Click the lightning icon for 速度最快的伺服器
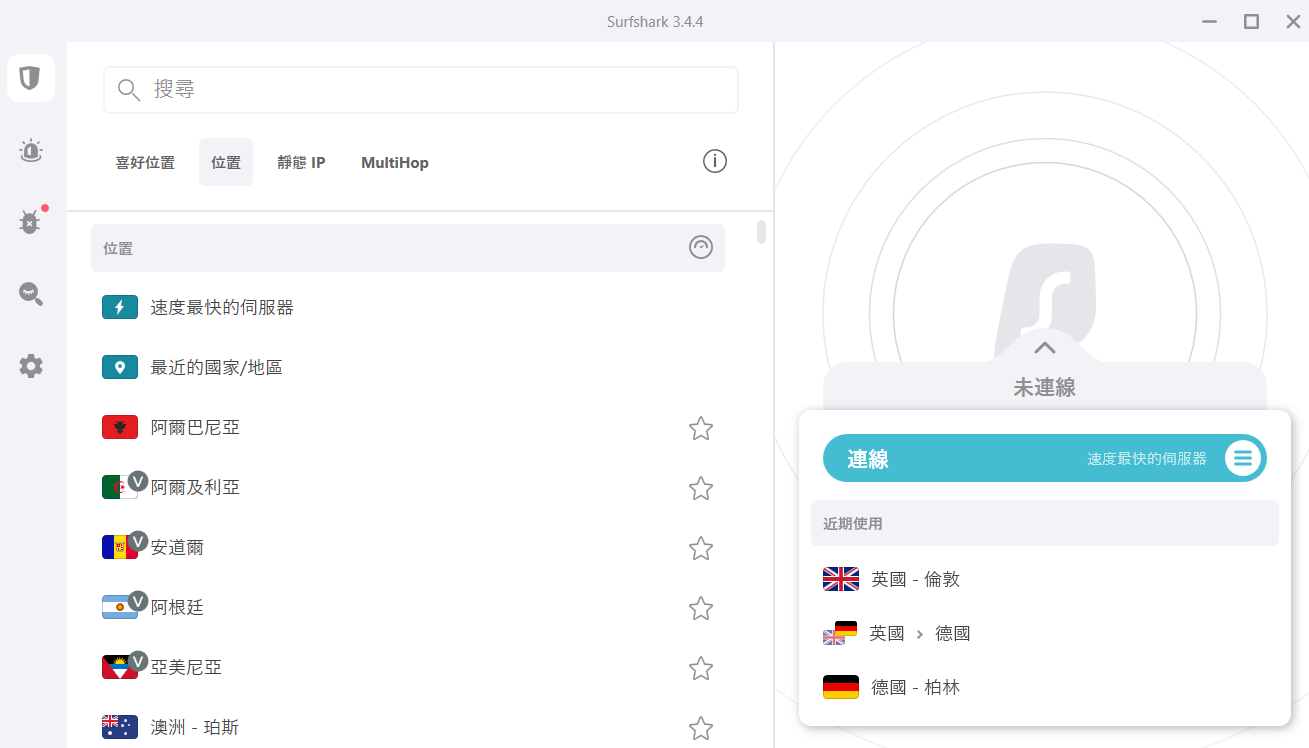The image size is (1309, 748). coord(120,308)
